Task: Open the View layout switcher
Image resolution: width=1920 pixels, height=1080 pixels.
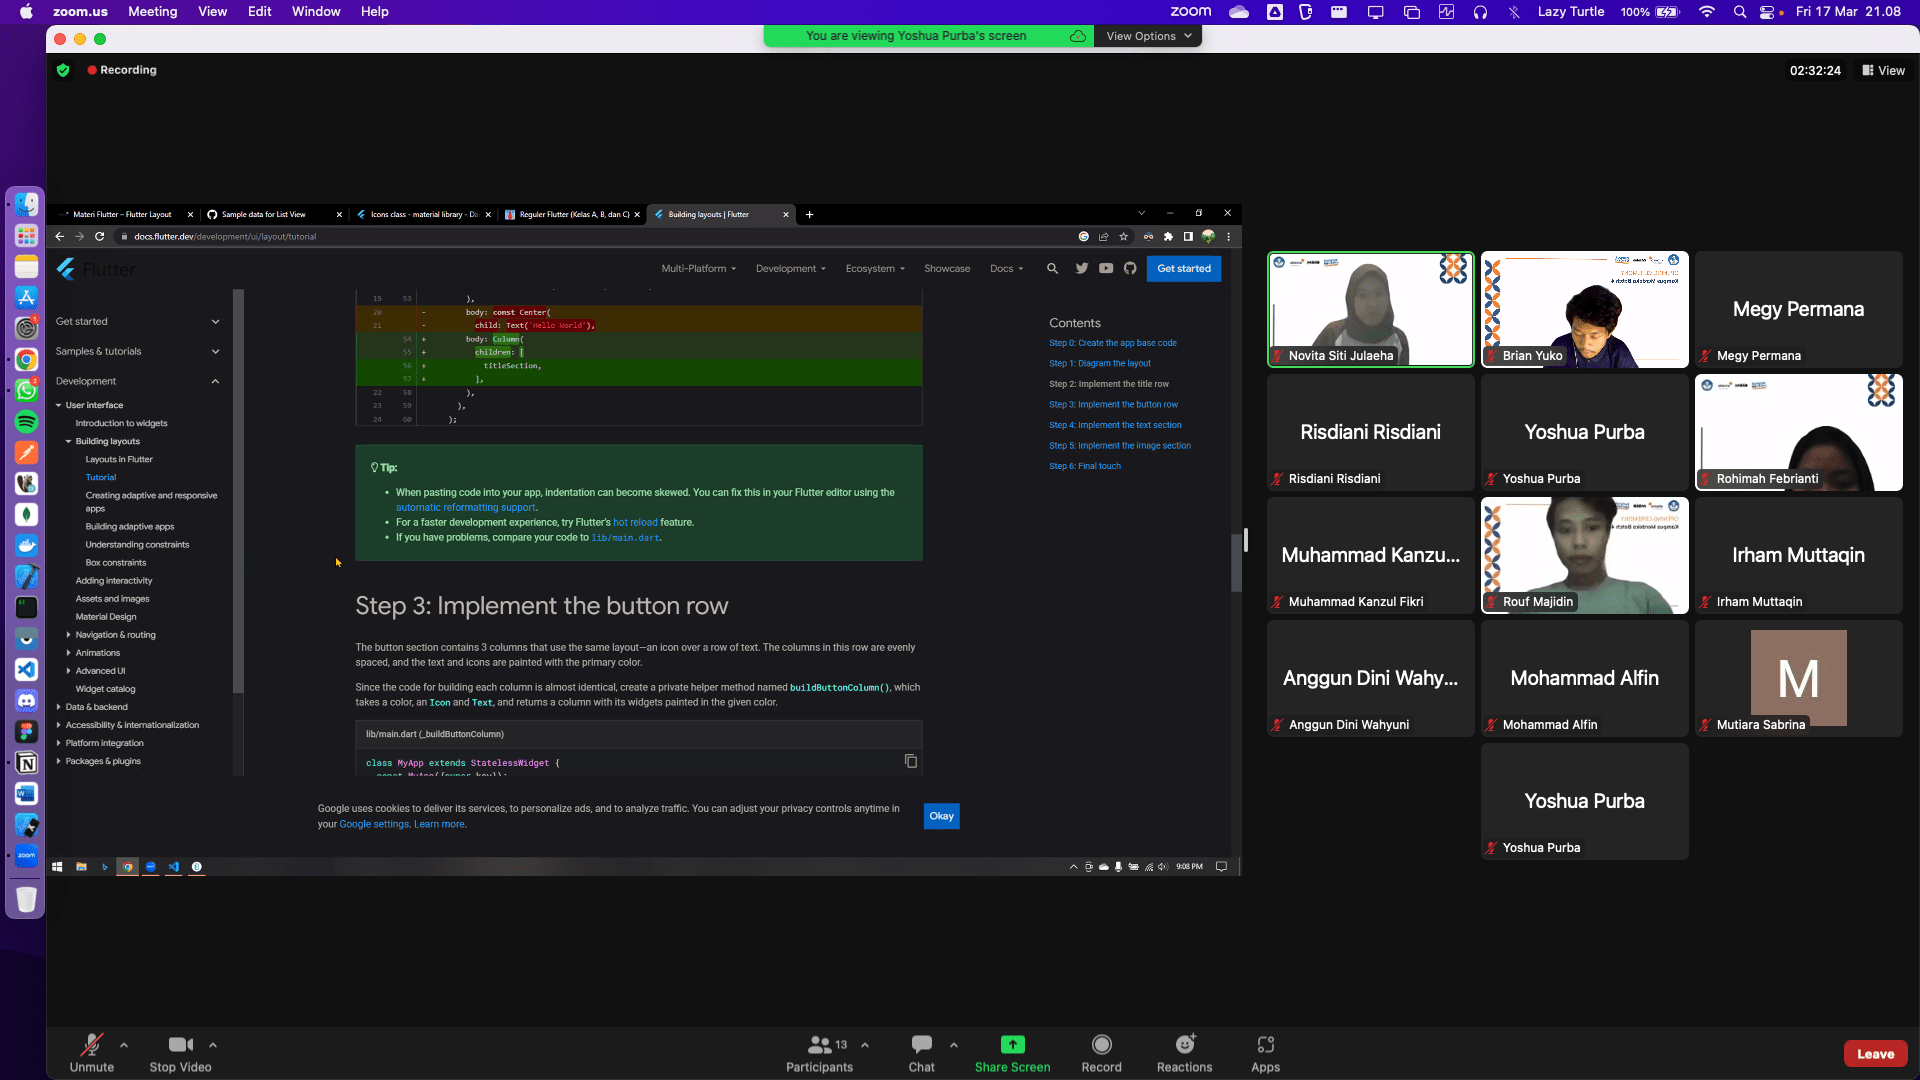Action: coord(1884,71)
